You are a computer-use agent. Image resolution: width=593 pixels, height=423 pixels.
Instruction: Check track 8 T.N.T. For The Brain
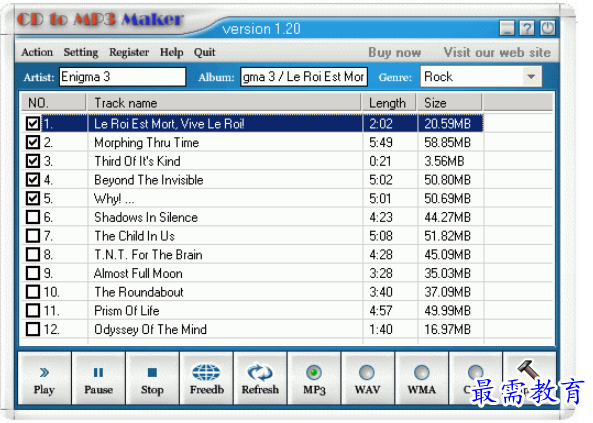coord(33,254)
